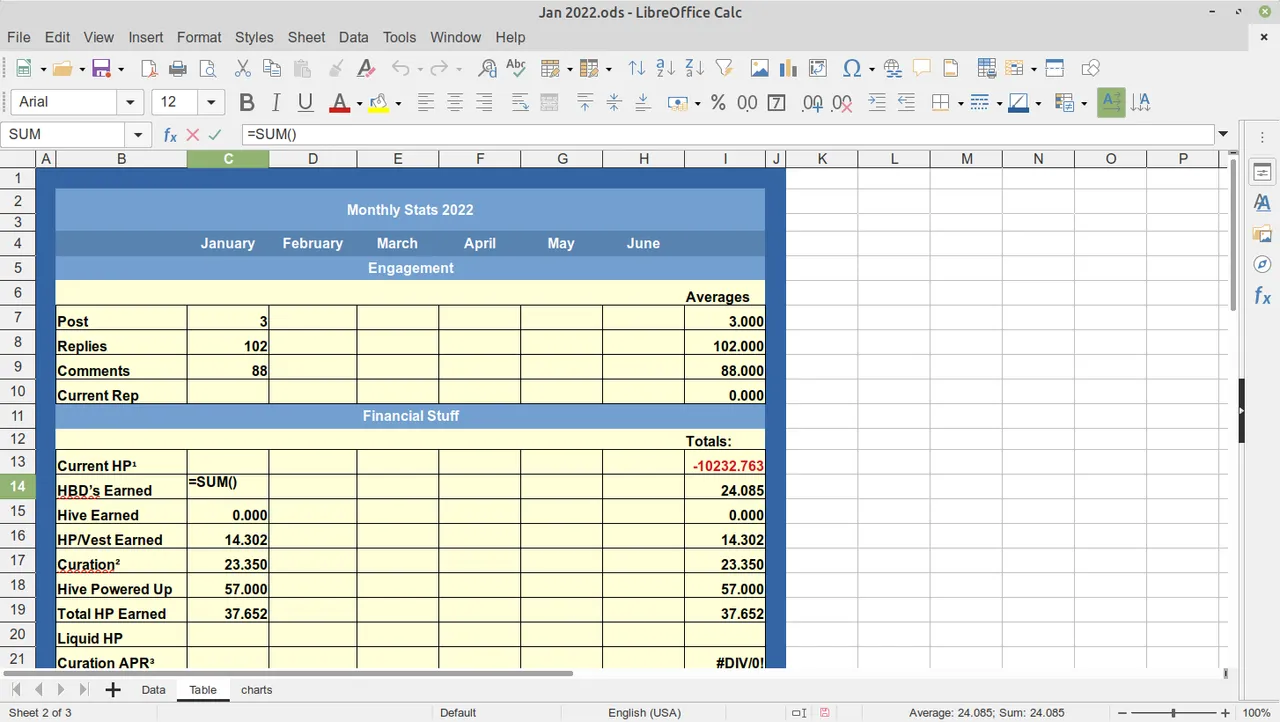Open the Tools menu

click(x=399, y=37)
